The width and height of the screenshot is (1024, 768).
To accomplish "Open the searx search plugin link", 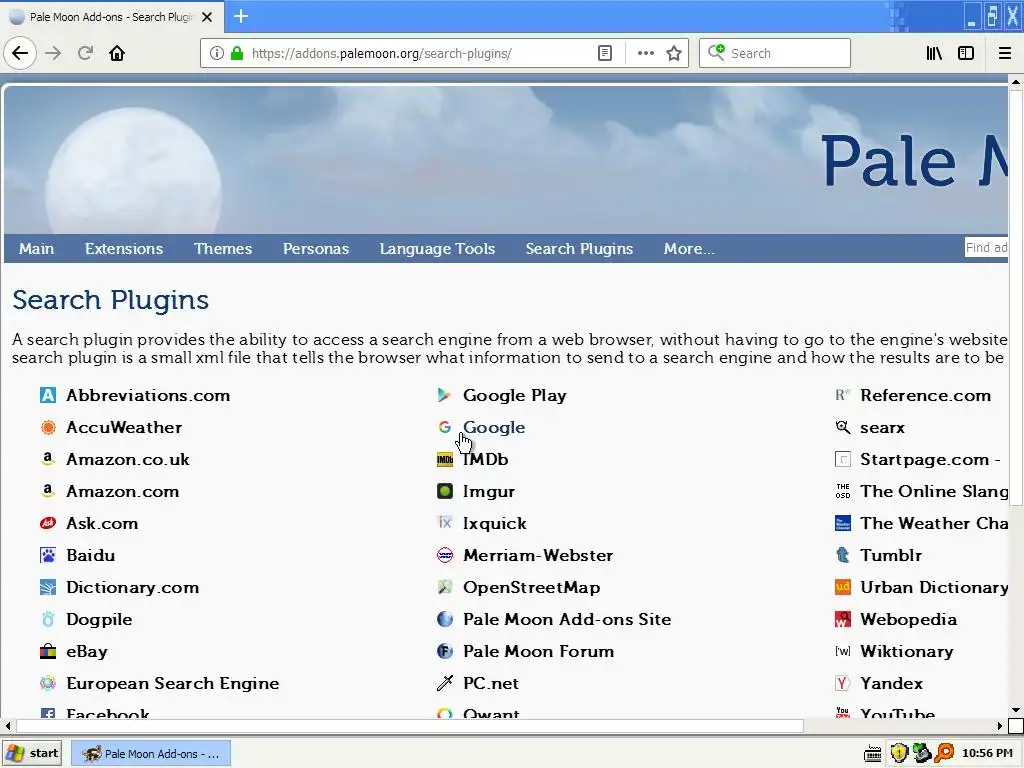I will 882,427.
